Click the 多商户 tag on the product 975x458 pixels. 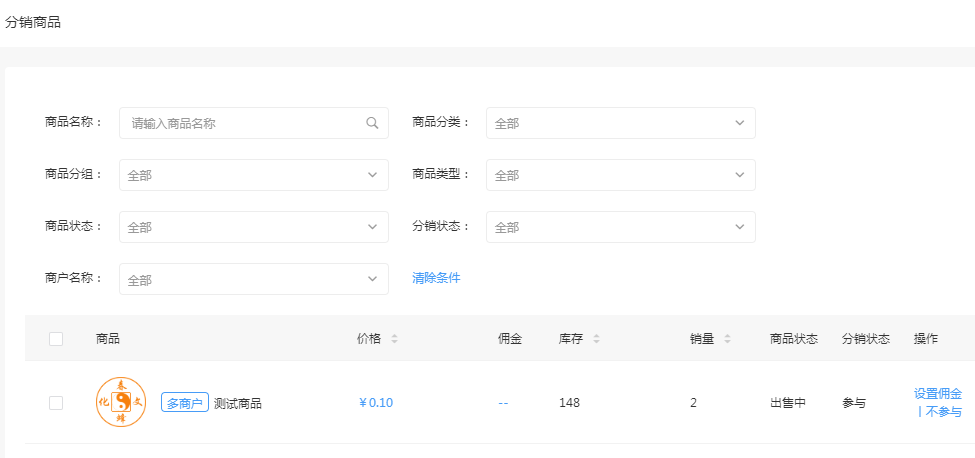(184, 403)
